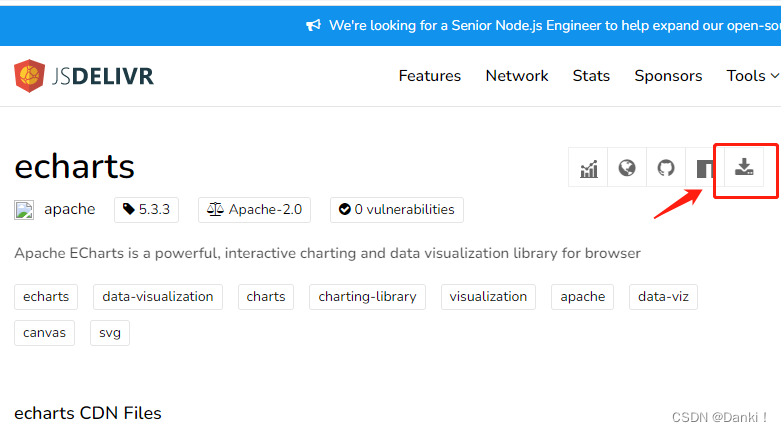Go to the Network page
The height and width of the screenshot is (432, 781).
(517, 76)
